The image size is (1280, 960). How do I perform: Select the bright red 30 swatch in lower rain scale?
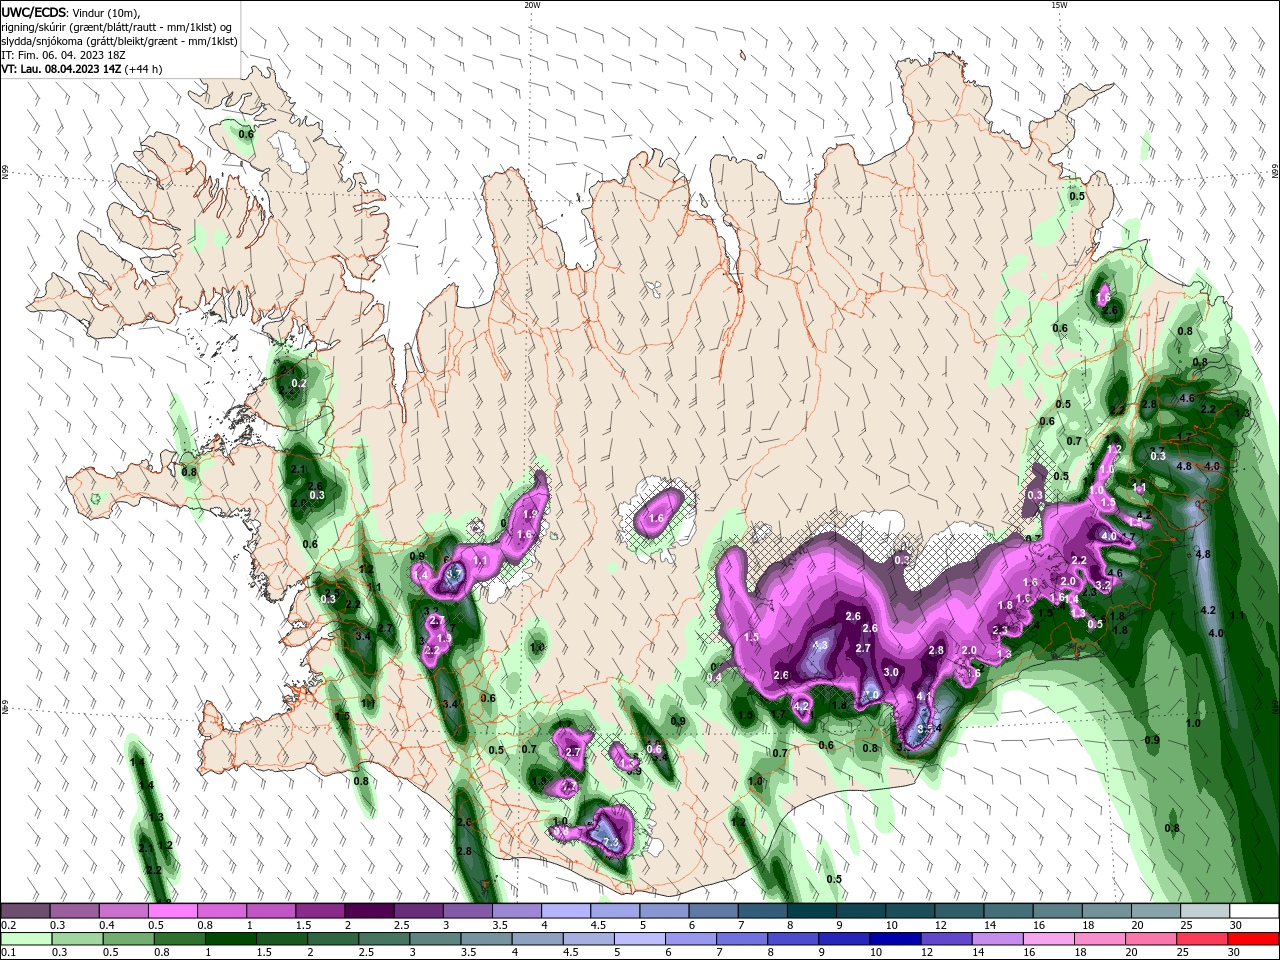coord(1255,939)
